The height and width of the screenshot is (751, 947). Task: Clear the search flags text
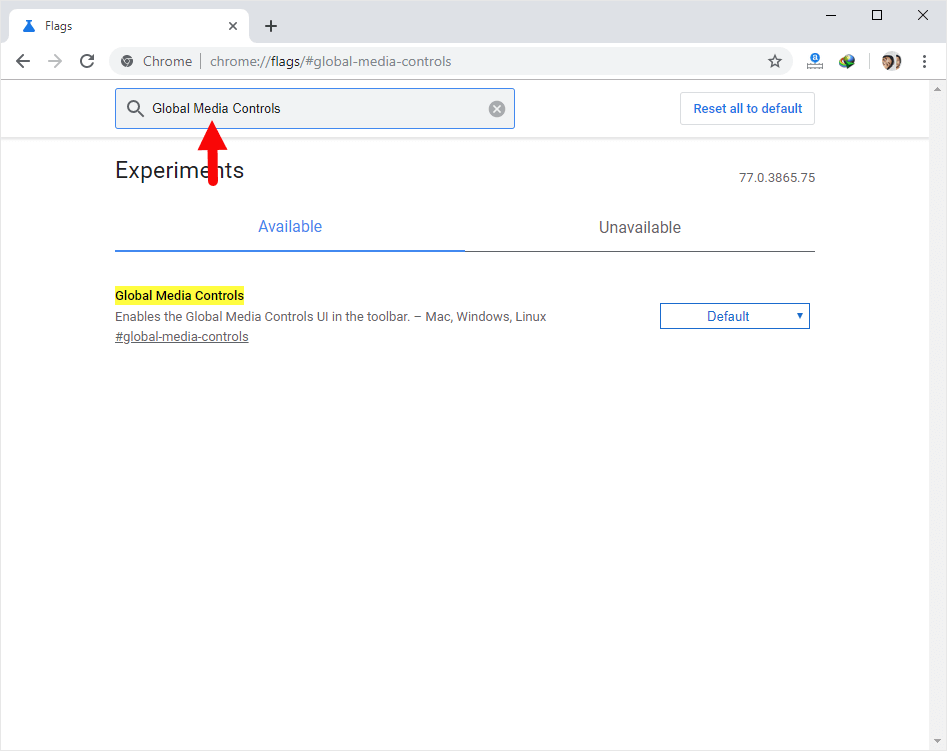click(497, 109)
